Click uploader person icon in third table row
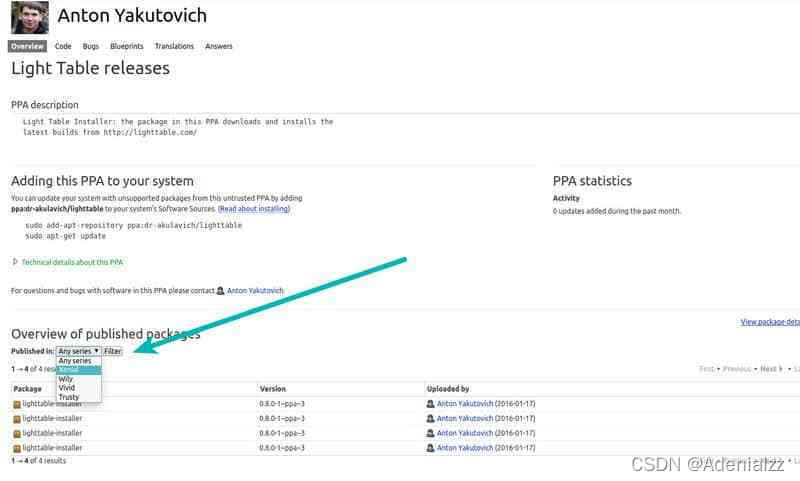 [431, 434]
